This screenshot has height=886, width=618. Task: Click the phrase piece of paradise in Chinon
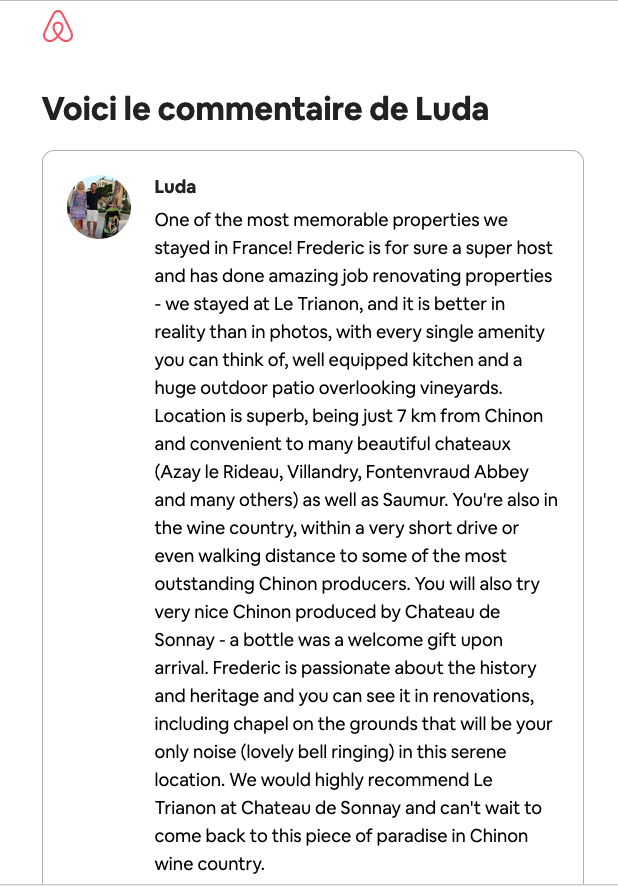(411, 836)
